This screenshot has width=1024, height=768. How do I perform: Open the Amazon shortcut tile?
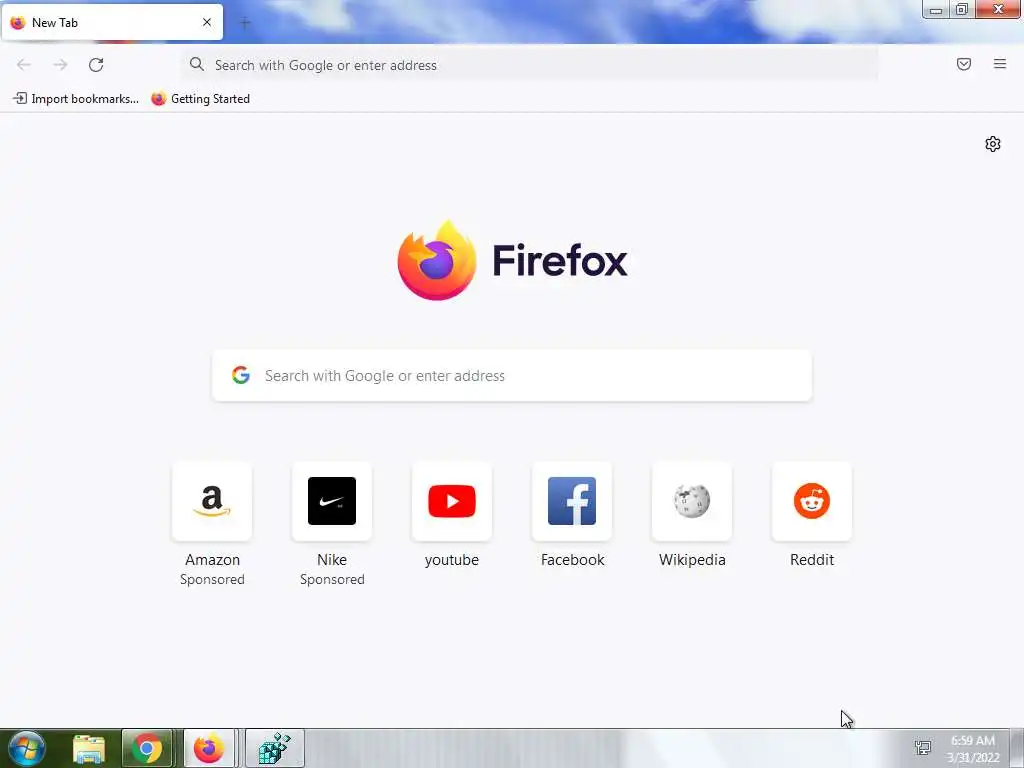(212, 501)
